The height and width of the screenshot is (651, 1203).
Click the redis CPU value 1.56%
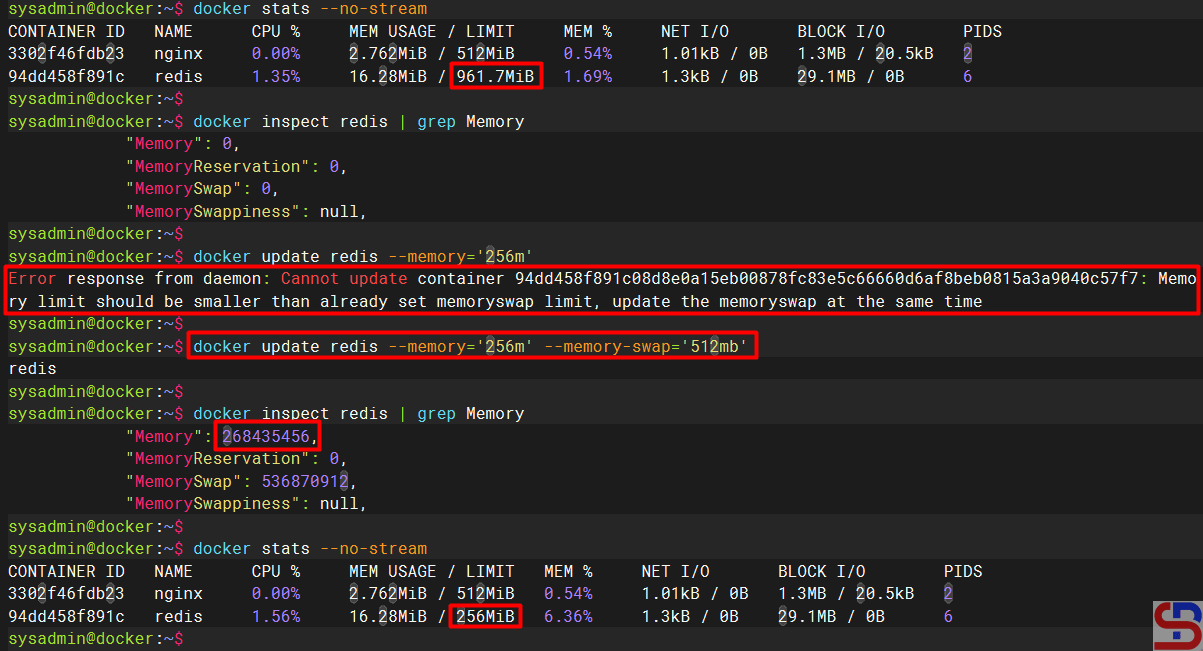[275, 617]
